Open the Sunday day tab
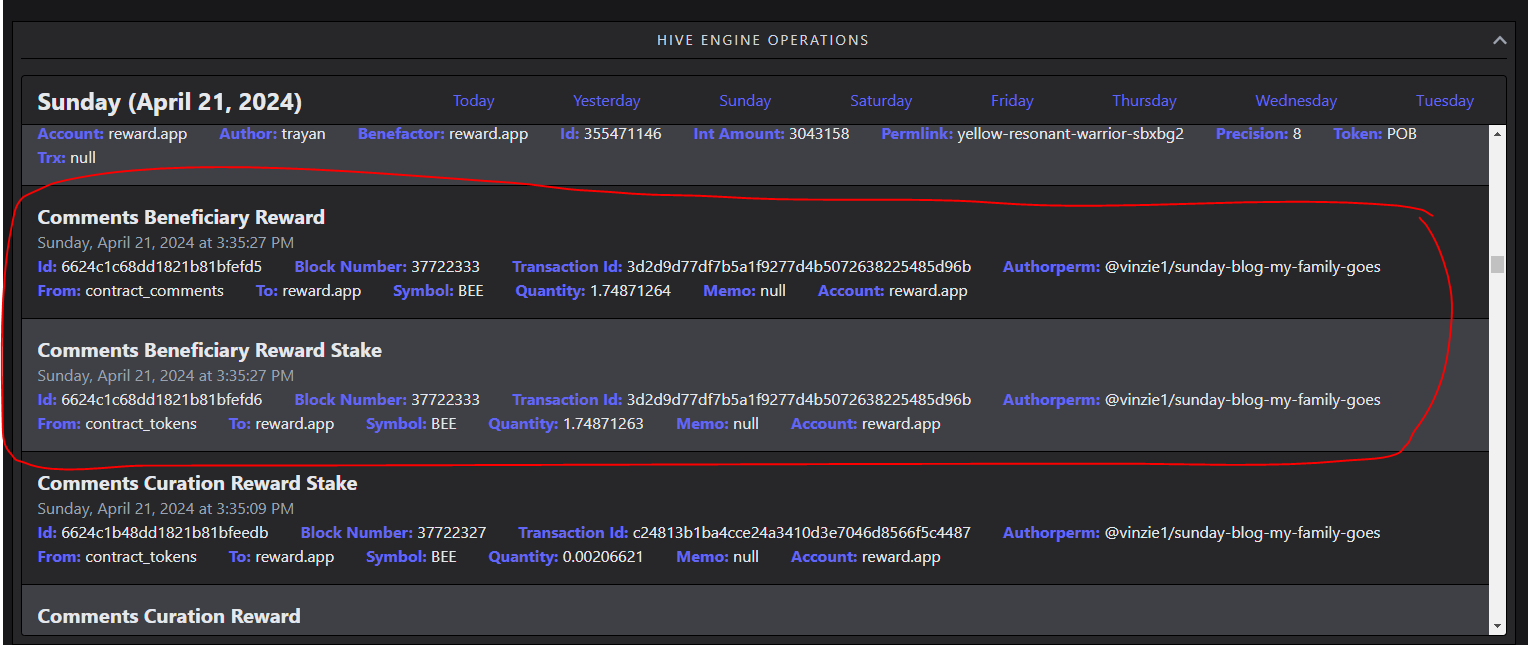Image resolution: width=1528 pixels, height=645 pixels. pyautogui.click(x=744, y=101)
